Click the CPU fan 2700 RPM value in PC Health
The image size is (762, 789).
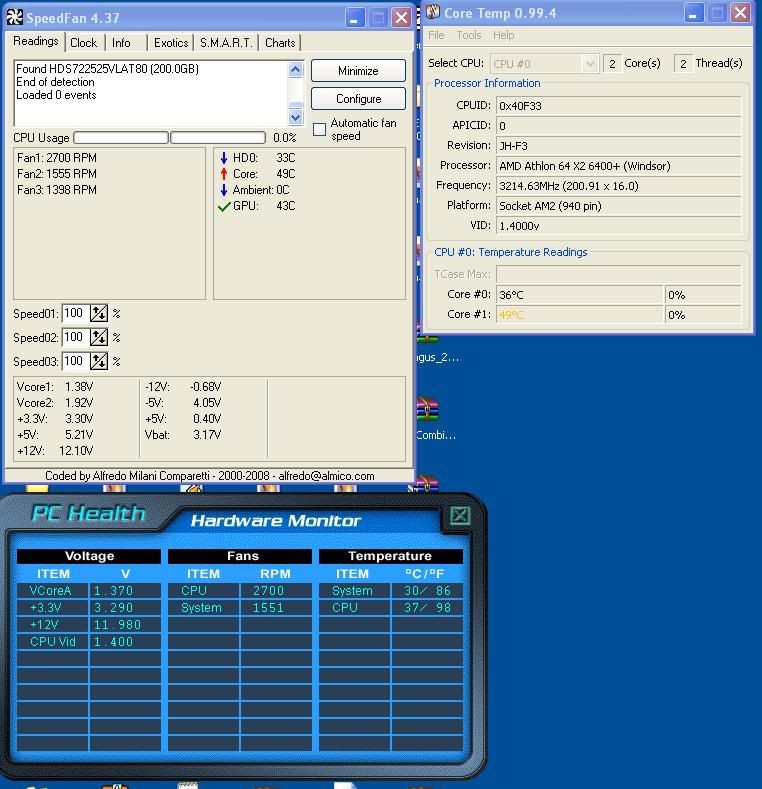point(276,591)
